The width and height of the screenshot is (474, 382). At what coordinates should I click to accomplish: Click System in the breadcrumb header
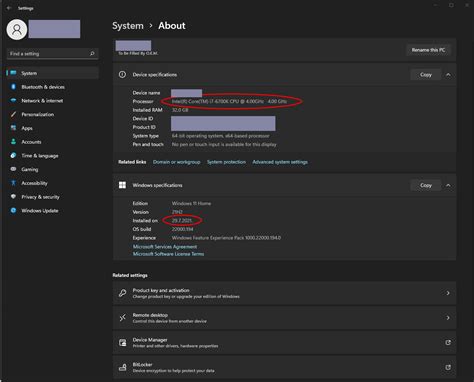point(128,26)
